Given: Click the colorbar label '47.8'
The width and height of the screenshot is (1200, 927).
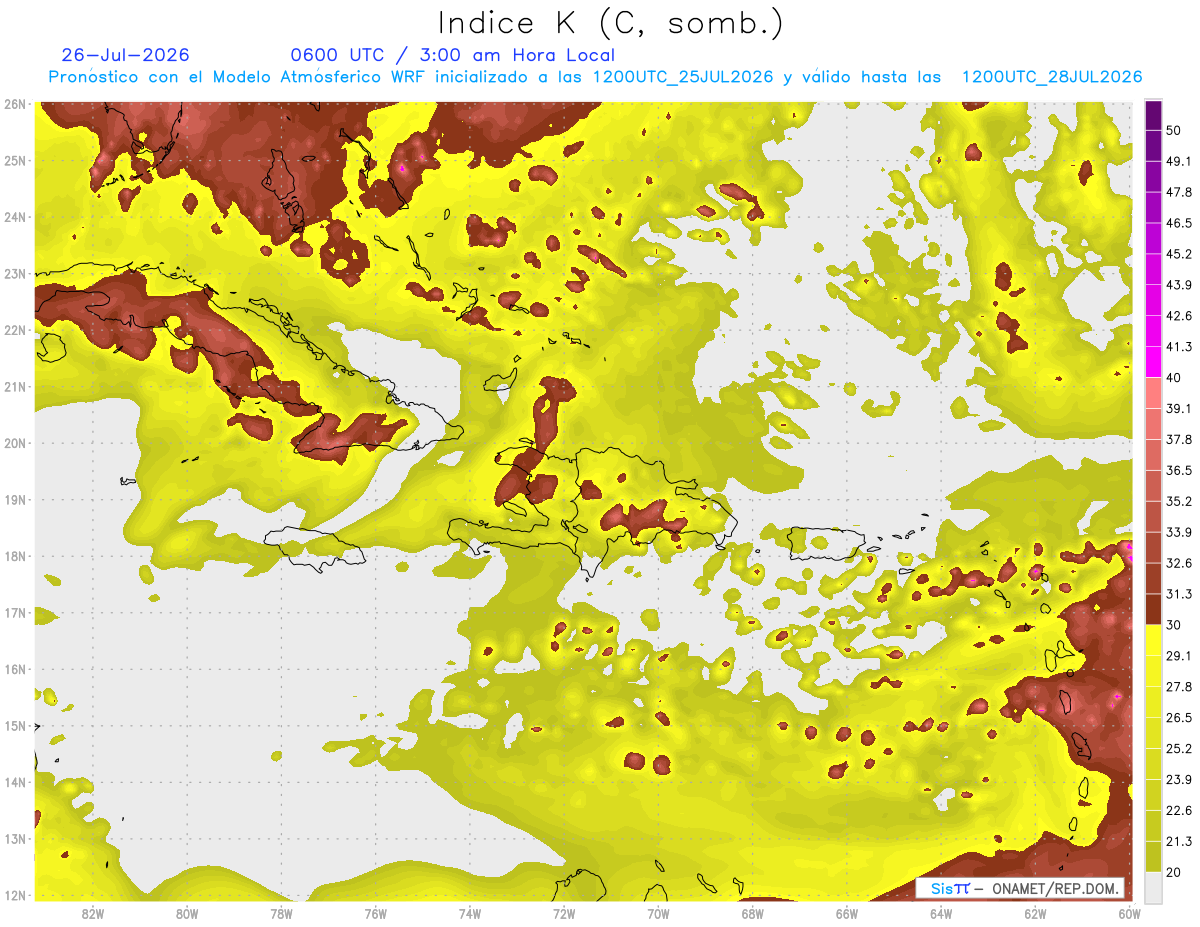Looking at the screenshot, I should coord(1178,192).
